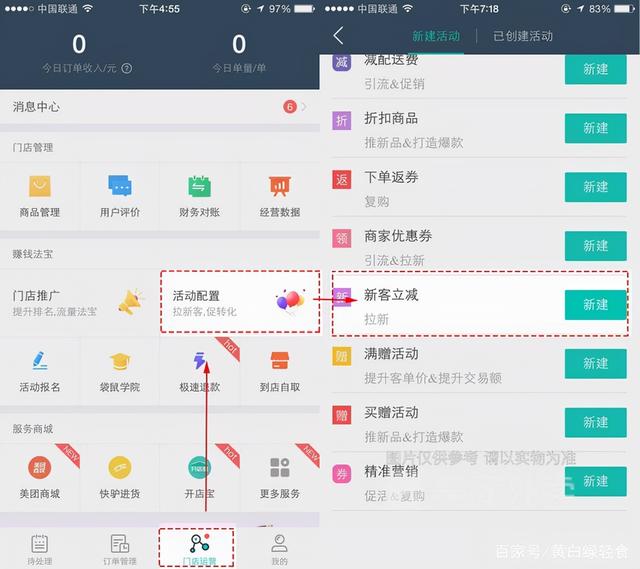Viewport: 640px width, 569px height.
Task: Open 快驴进货 purchasing icon
Action: tap(120, 467)
